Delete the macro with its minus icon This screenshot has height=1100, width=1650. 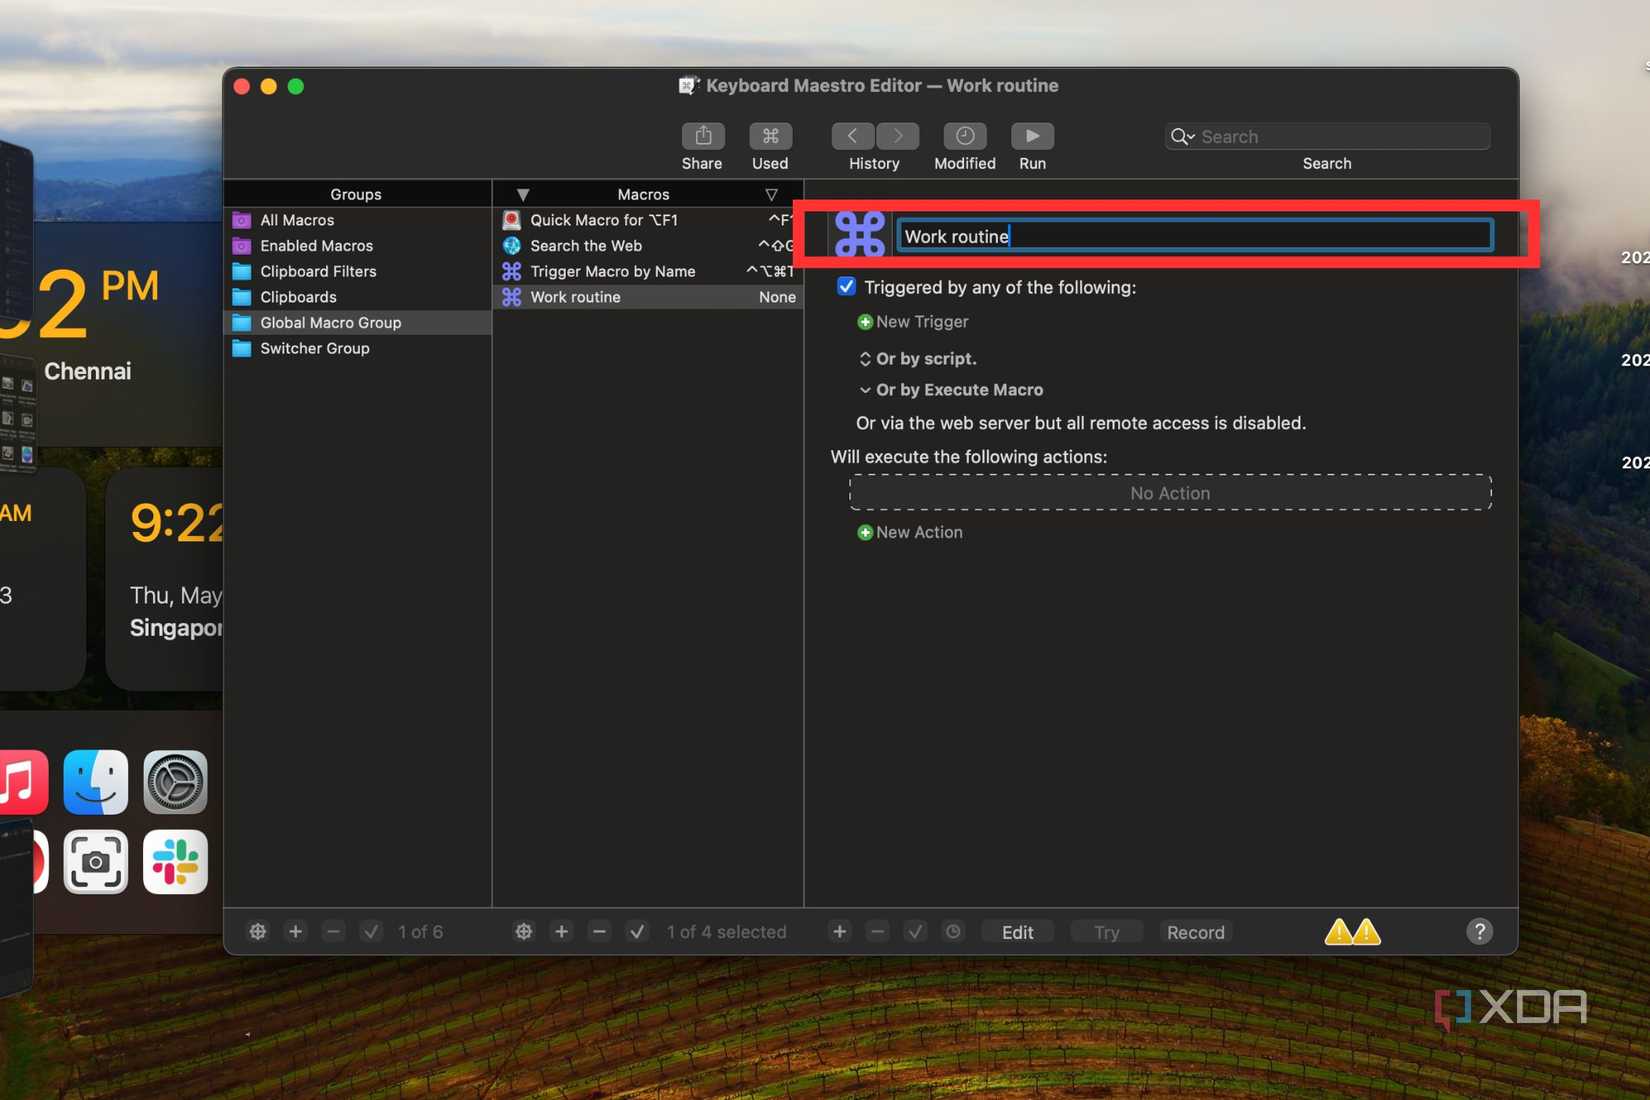(x=599, y=931)
